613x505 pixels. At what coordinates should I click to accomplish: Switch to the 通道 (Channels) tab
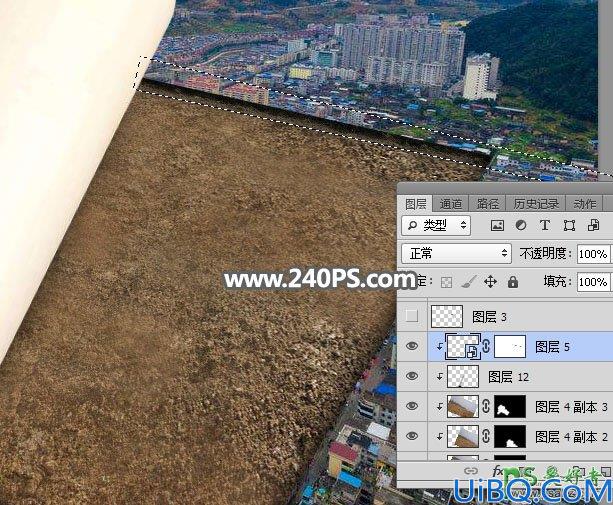click(451, 204)
